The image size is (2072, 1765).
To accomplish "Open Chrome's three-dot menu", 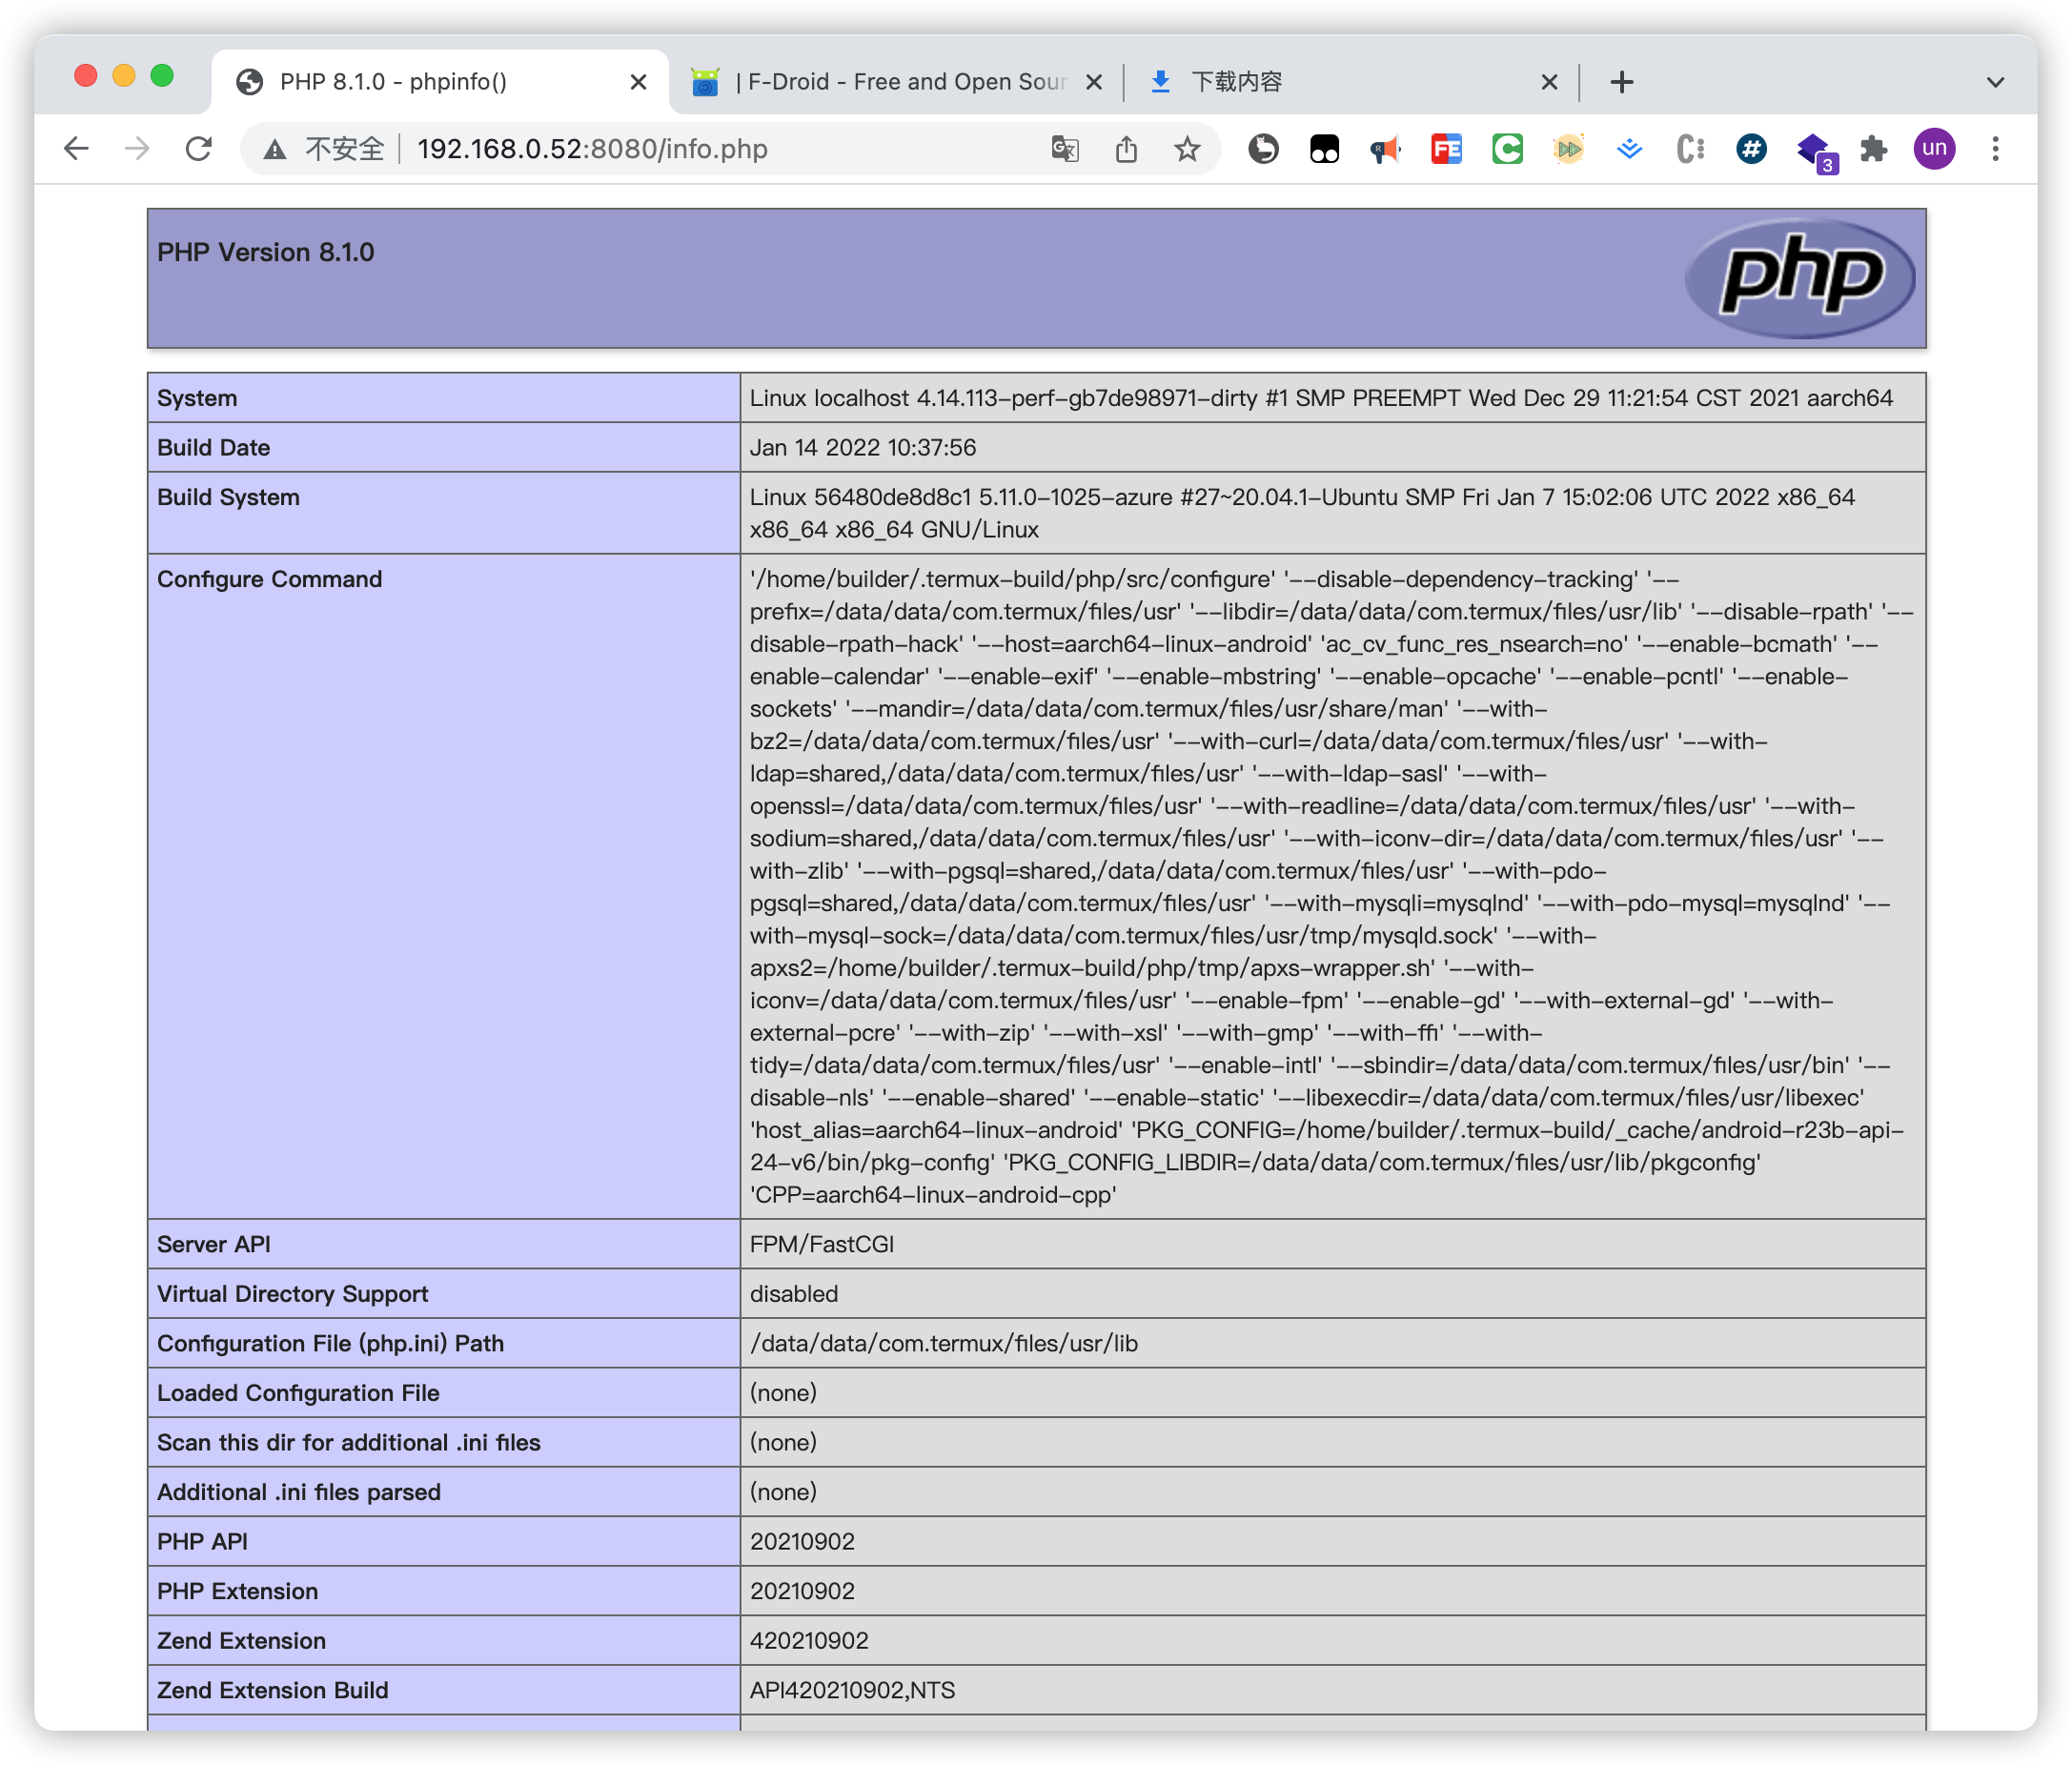I will 1994,148.
